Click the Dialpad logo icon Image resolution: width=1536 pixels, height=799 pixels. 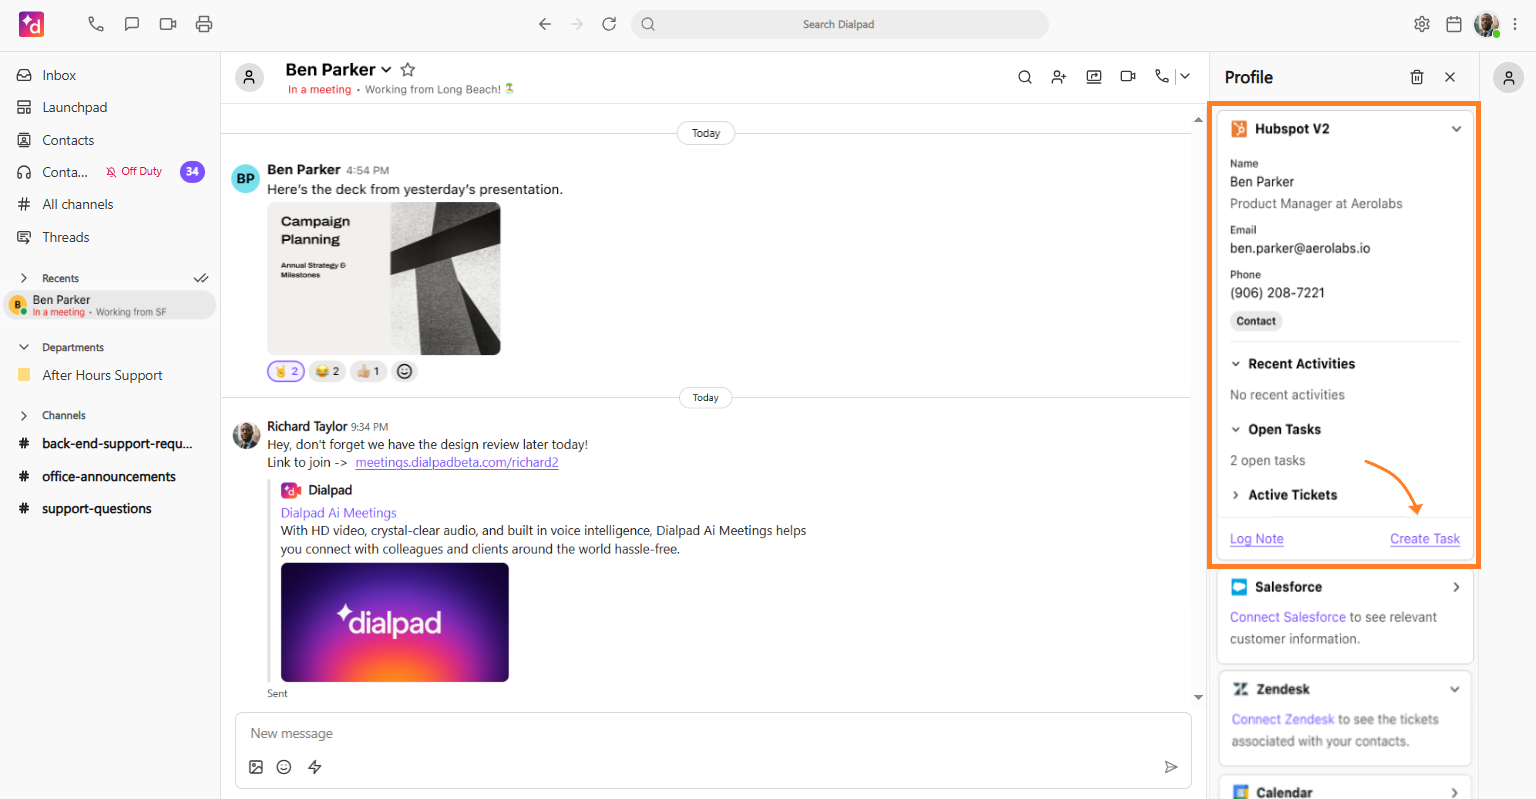(x=31, y=24)
